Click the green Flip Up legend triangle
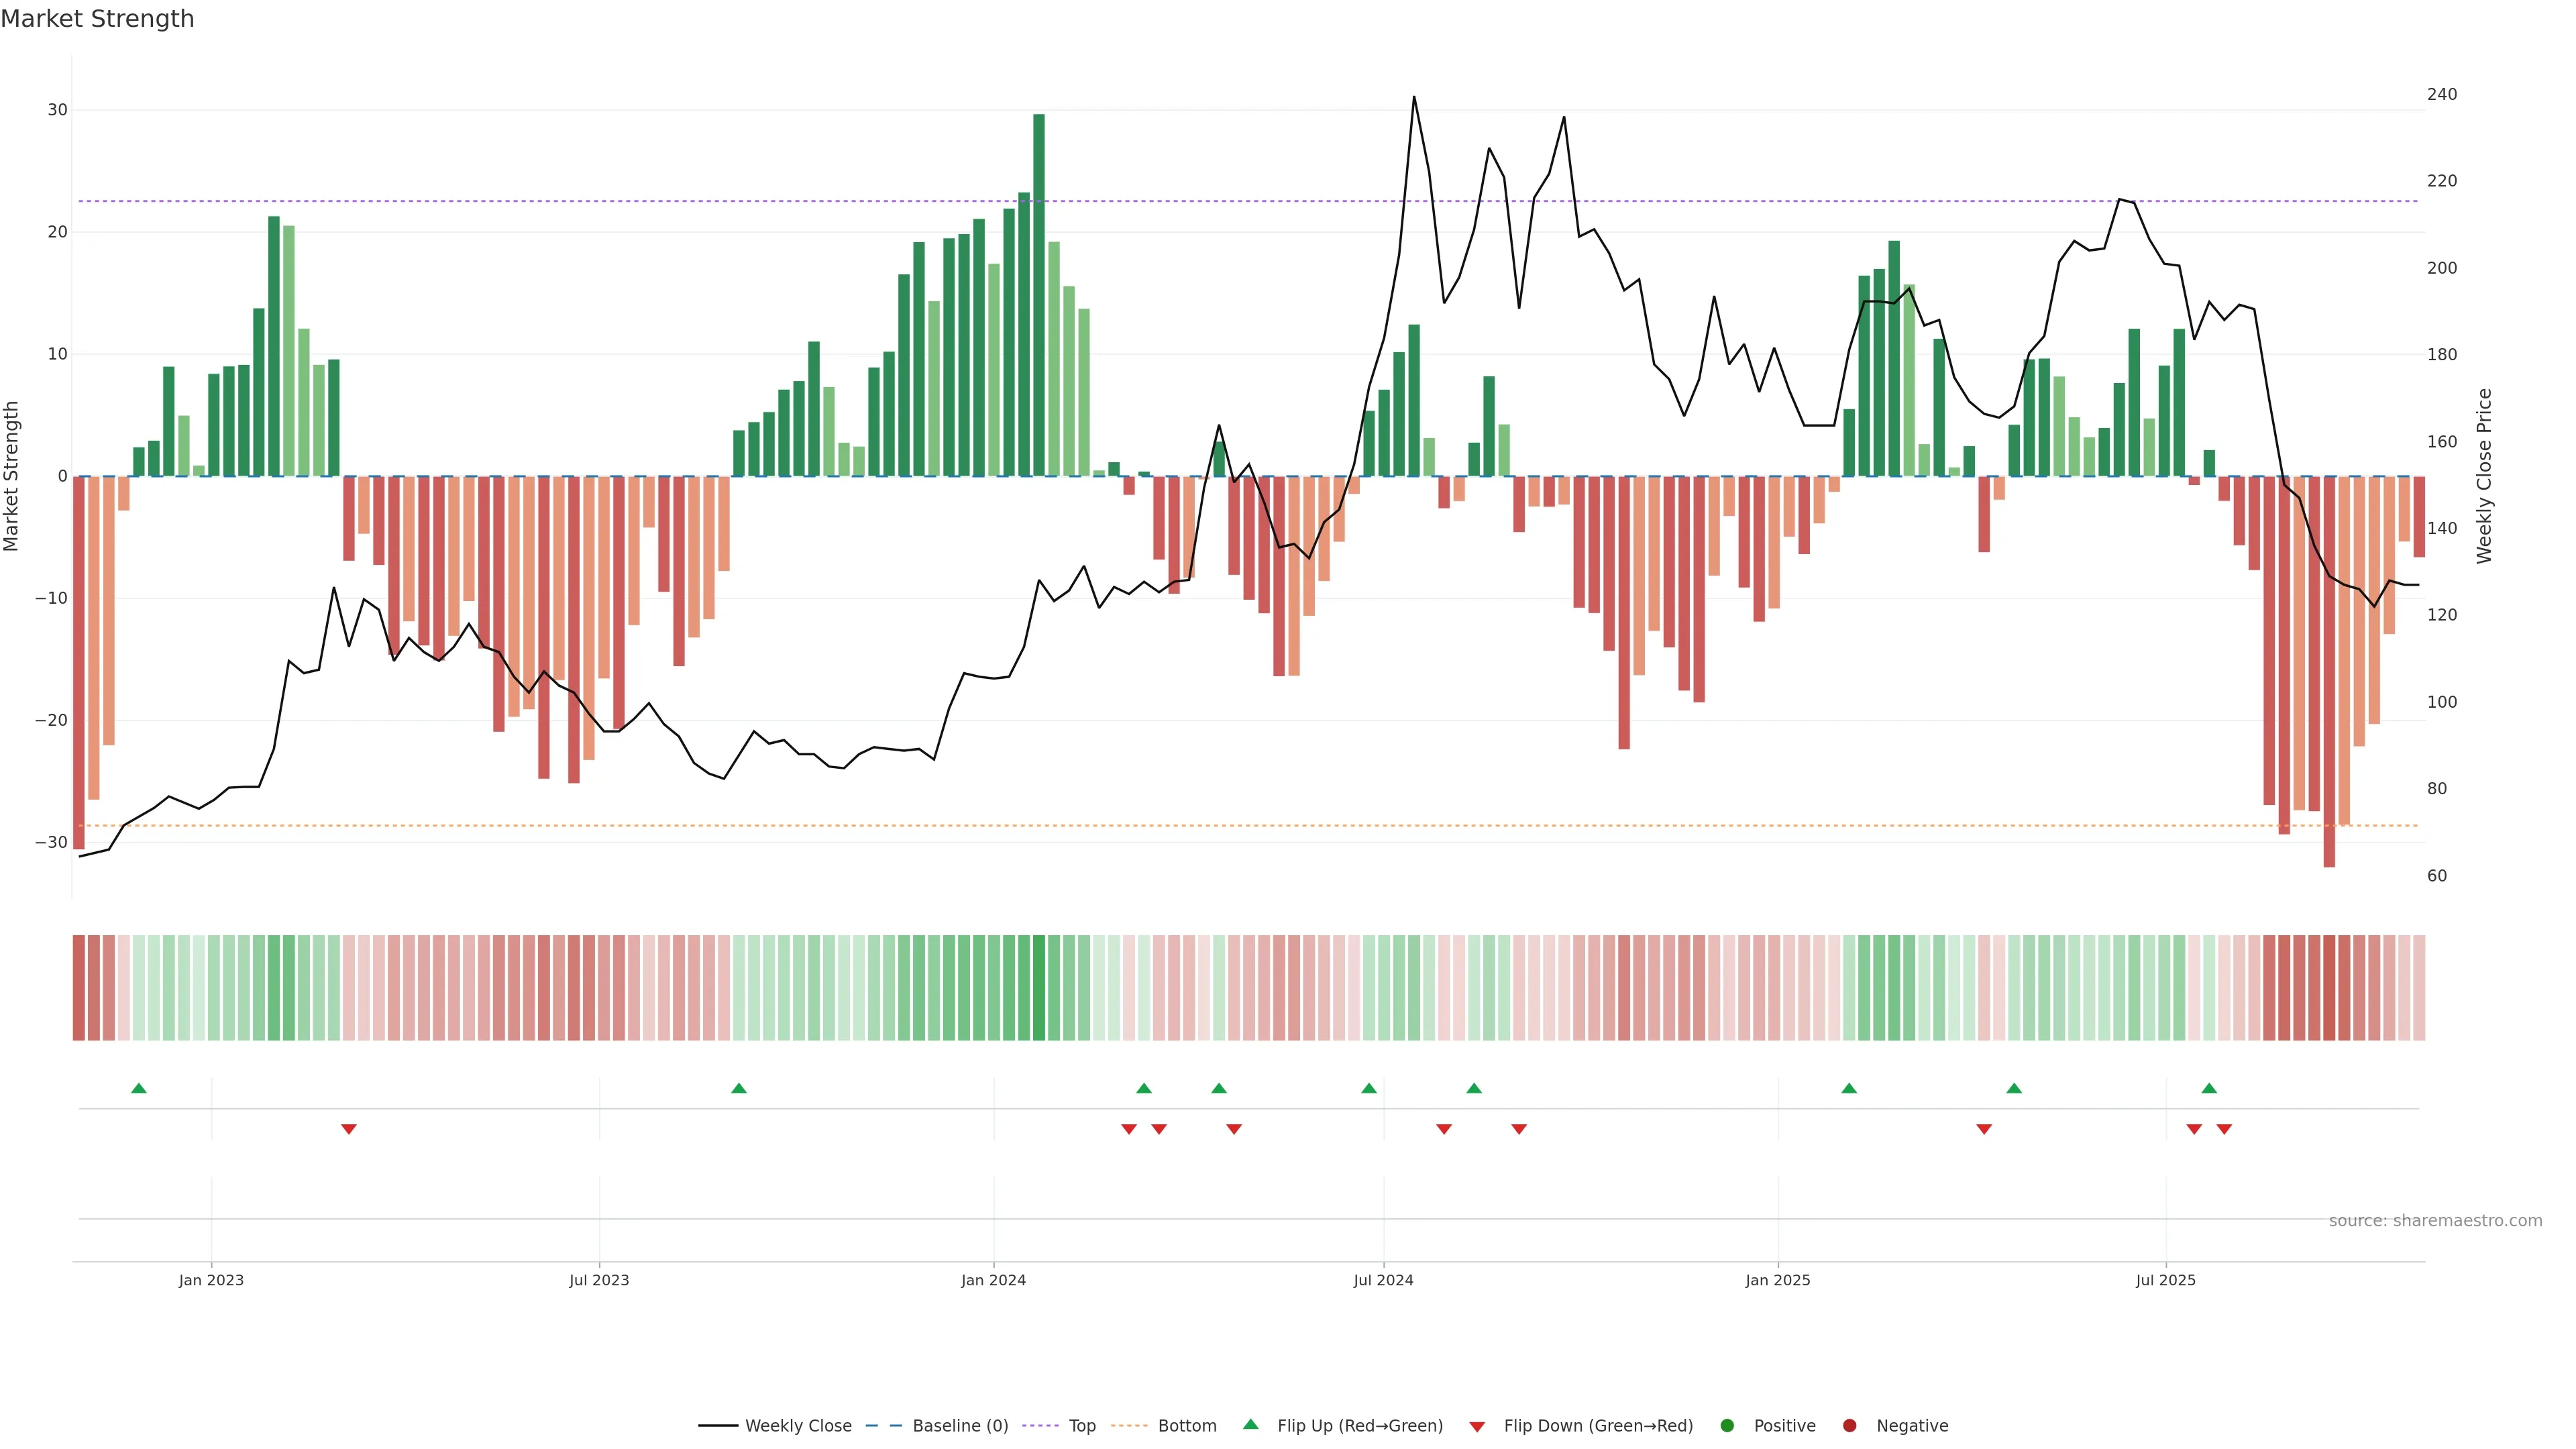The image size is (2576, 1449). [1250, 1424]
